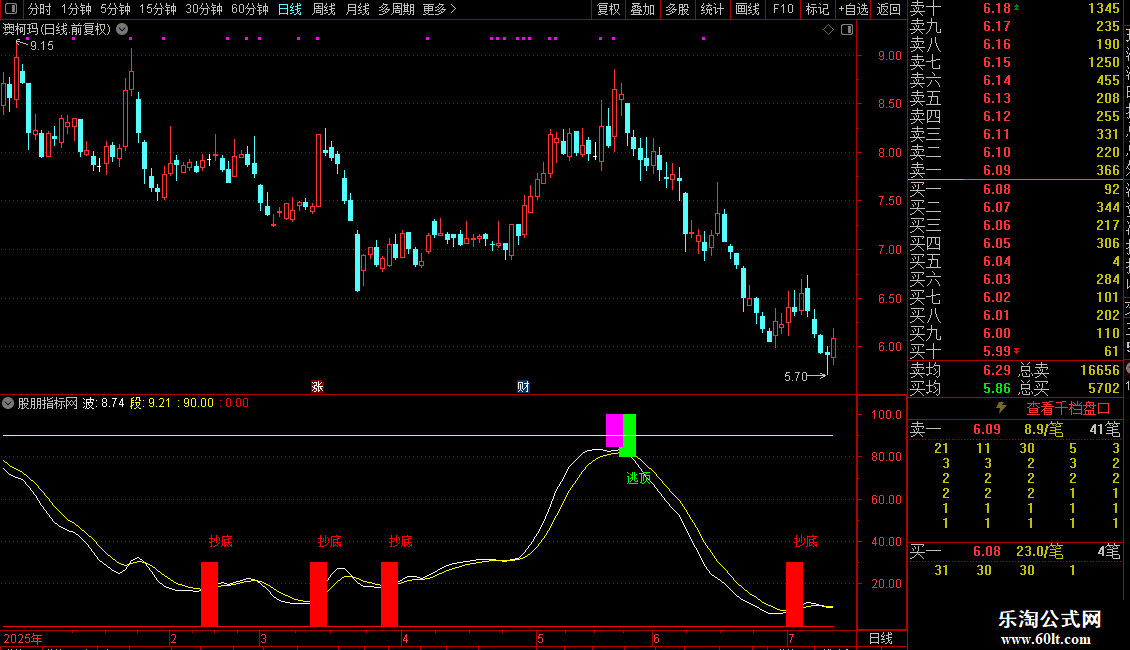
Task: Select the 卖十 6.18 order row
Action: tap(1015, 8)
